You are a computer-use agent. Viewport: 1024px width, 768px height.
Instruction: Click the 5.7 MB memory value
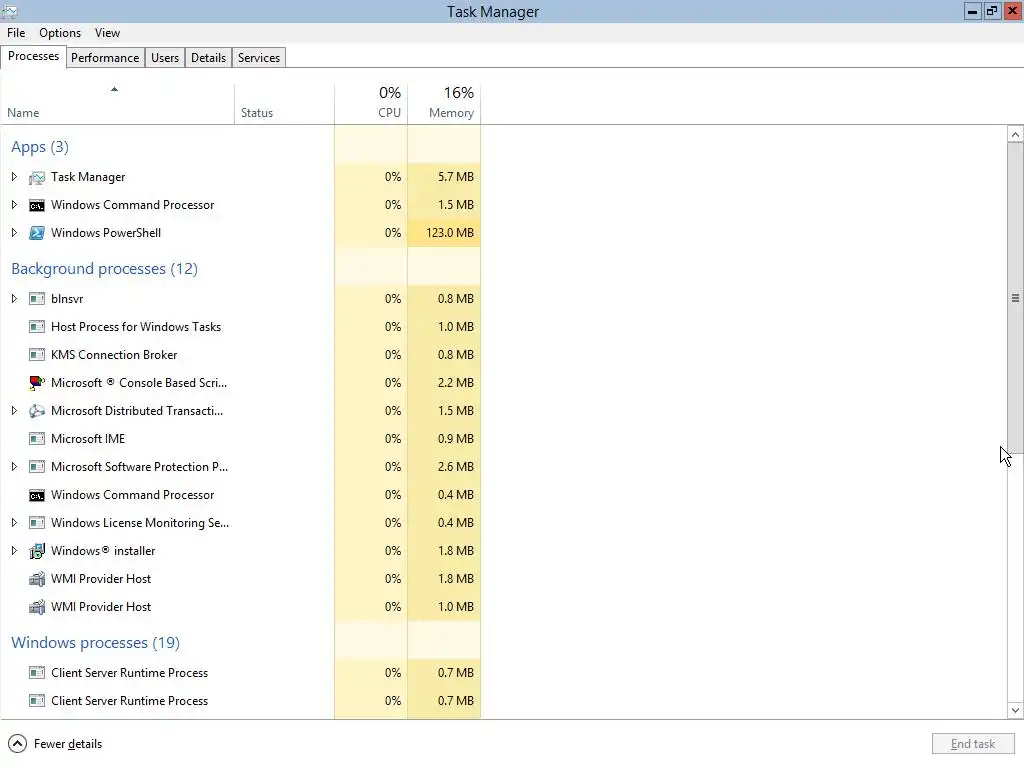pos(456,177)
